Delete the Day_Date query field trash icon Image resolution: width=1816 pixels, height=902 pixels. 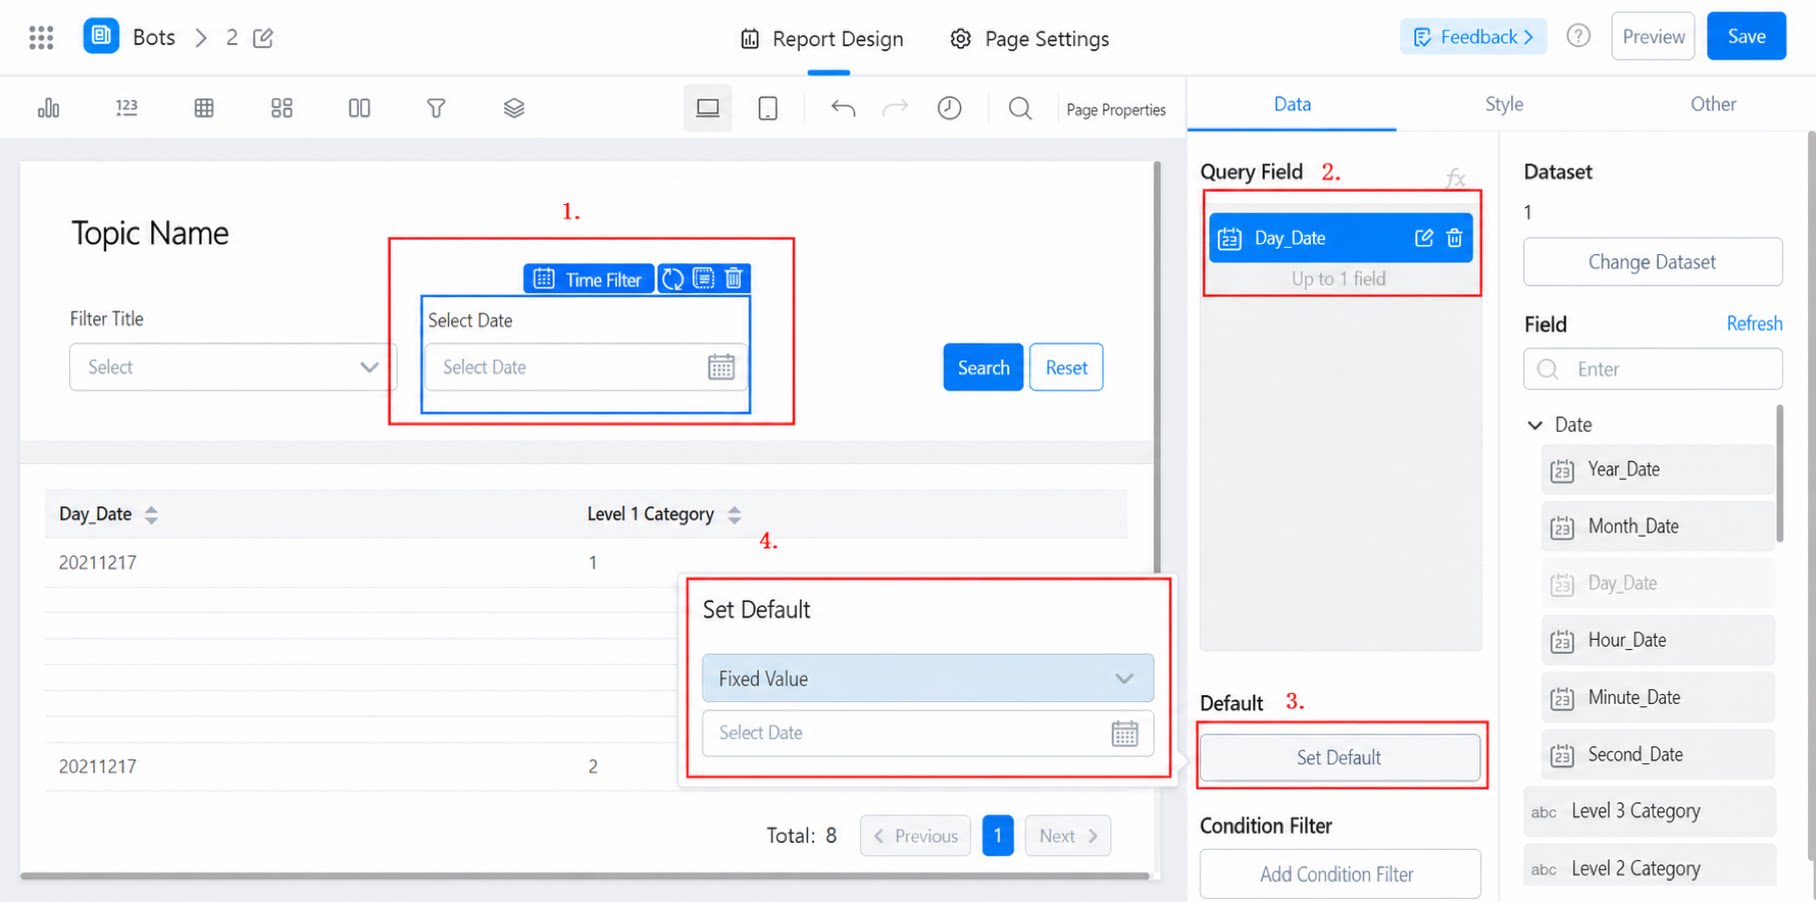(1455, 238)
